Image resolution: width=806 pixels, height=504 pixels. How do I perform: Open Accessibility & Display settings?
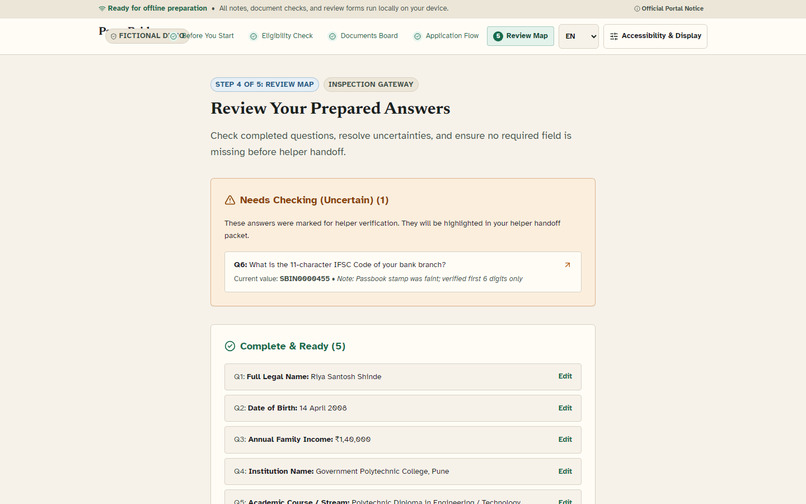point(655,36)
